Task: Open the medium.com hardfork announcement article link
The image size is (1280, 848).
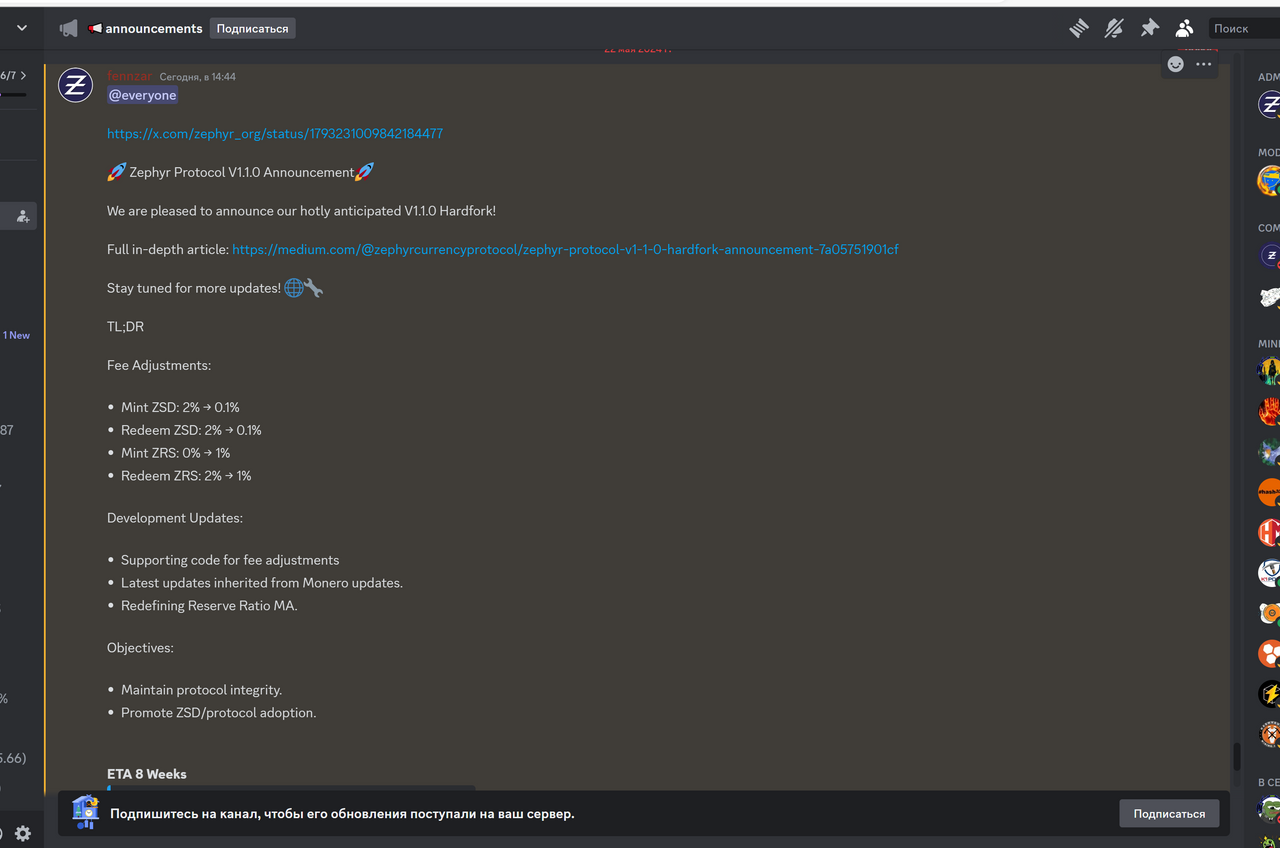Action: click(565, 250)
